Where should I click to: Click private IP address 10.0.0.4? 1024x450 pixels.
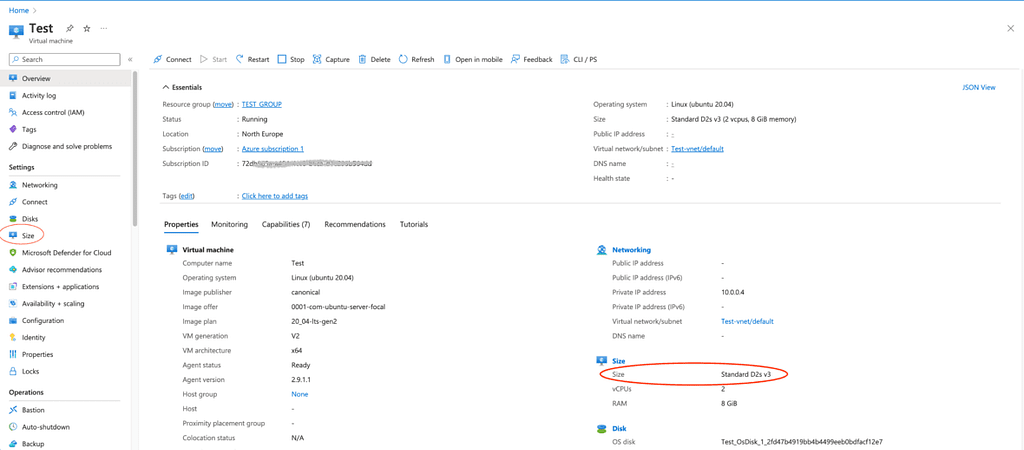pos(734,292)
